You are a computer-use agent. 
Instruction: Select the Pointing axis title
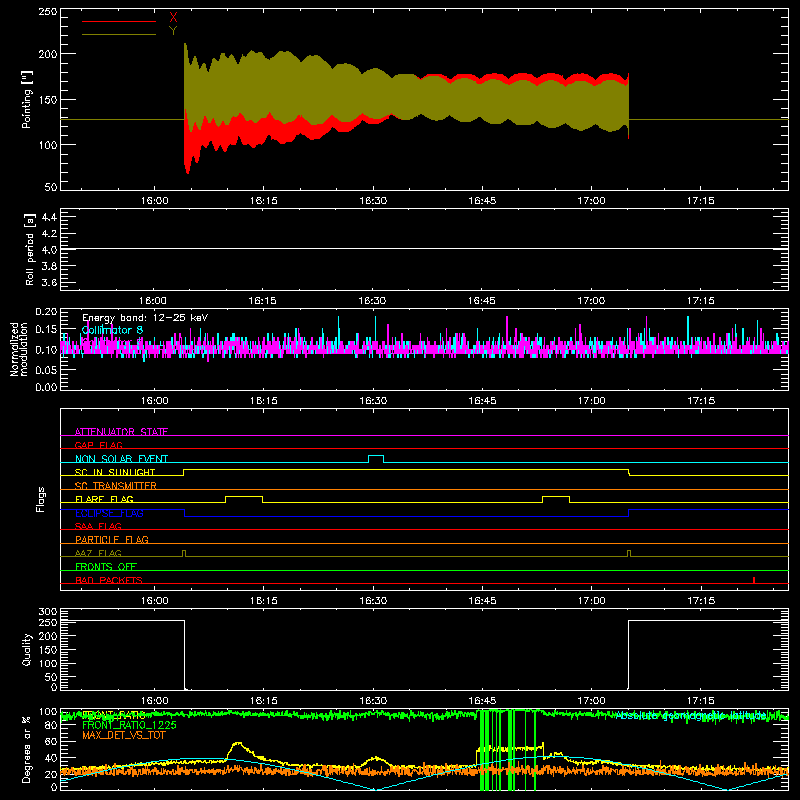[27, 99]
